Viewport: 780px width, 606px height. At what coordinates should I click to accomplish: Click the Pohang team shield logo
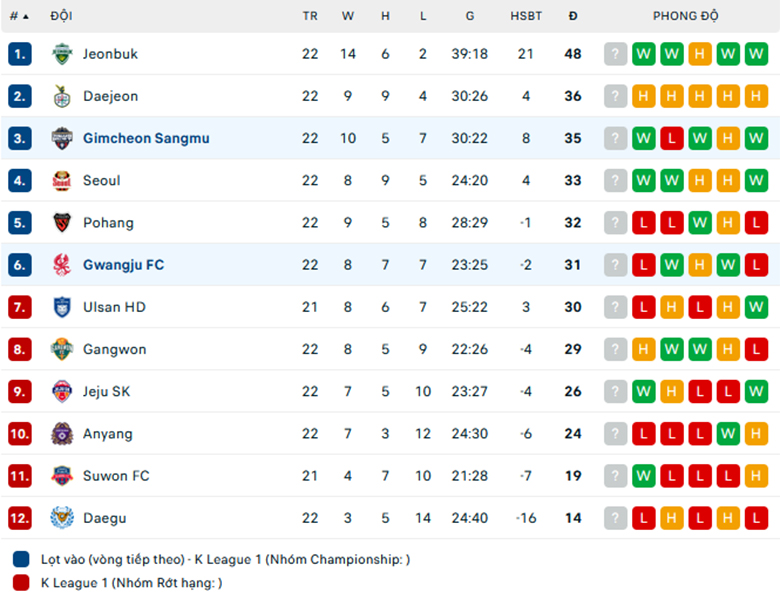click(62, 223)
